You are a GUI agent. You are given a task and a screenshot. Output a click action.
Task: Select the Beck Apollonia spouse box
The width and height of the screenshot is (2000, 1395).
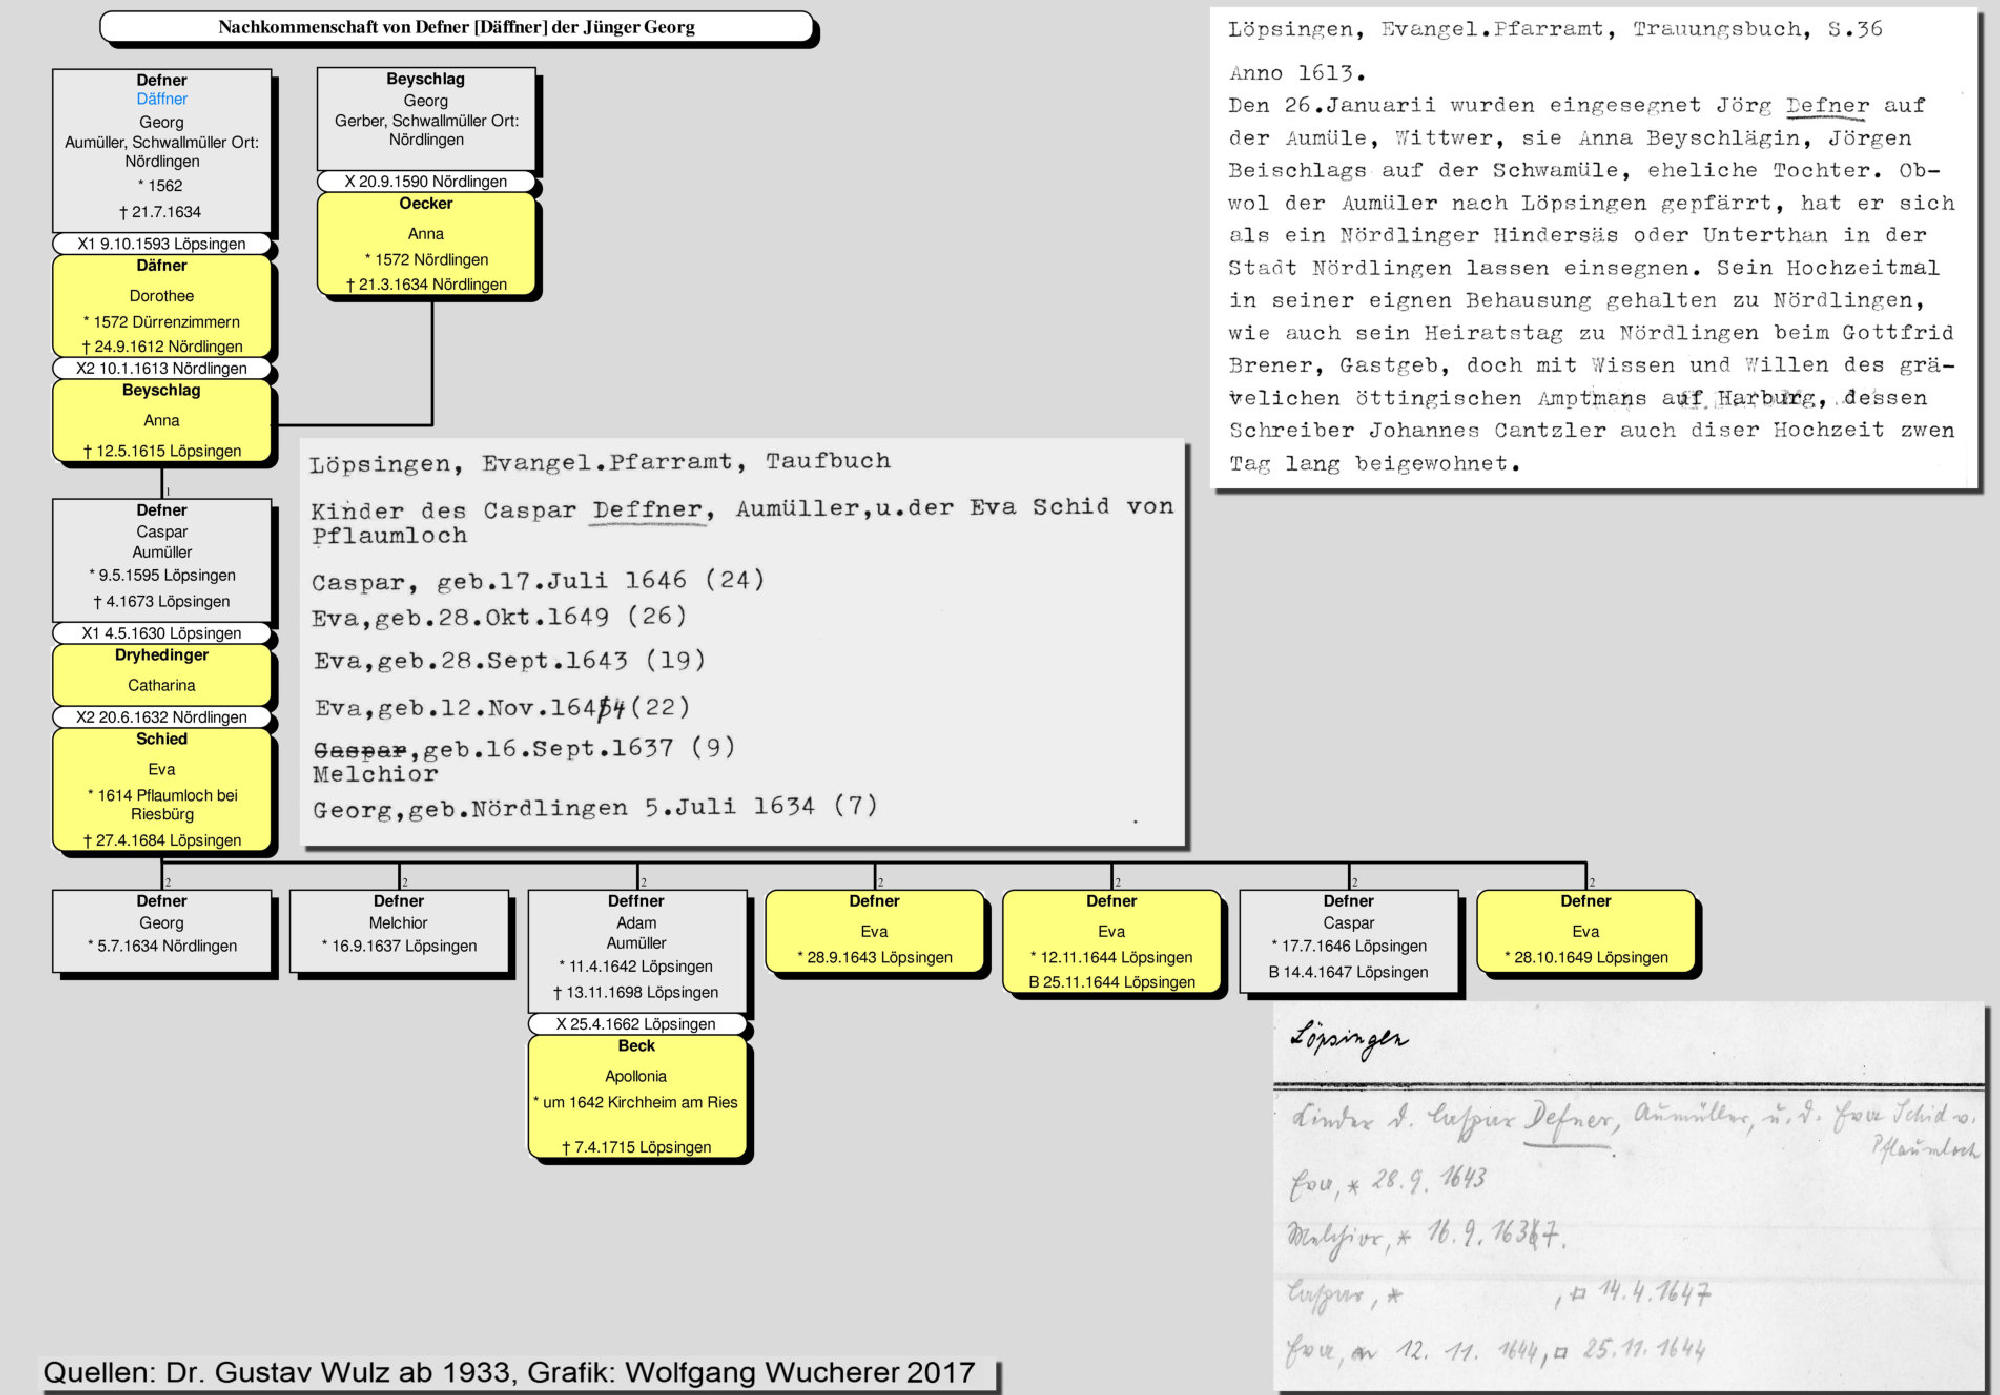(x=637, y=1097)
